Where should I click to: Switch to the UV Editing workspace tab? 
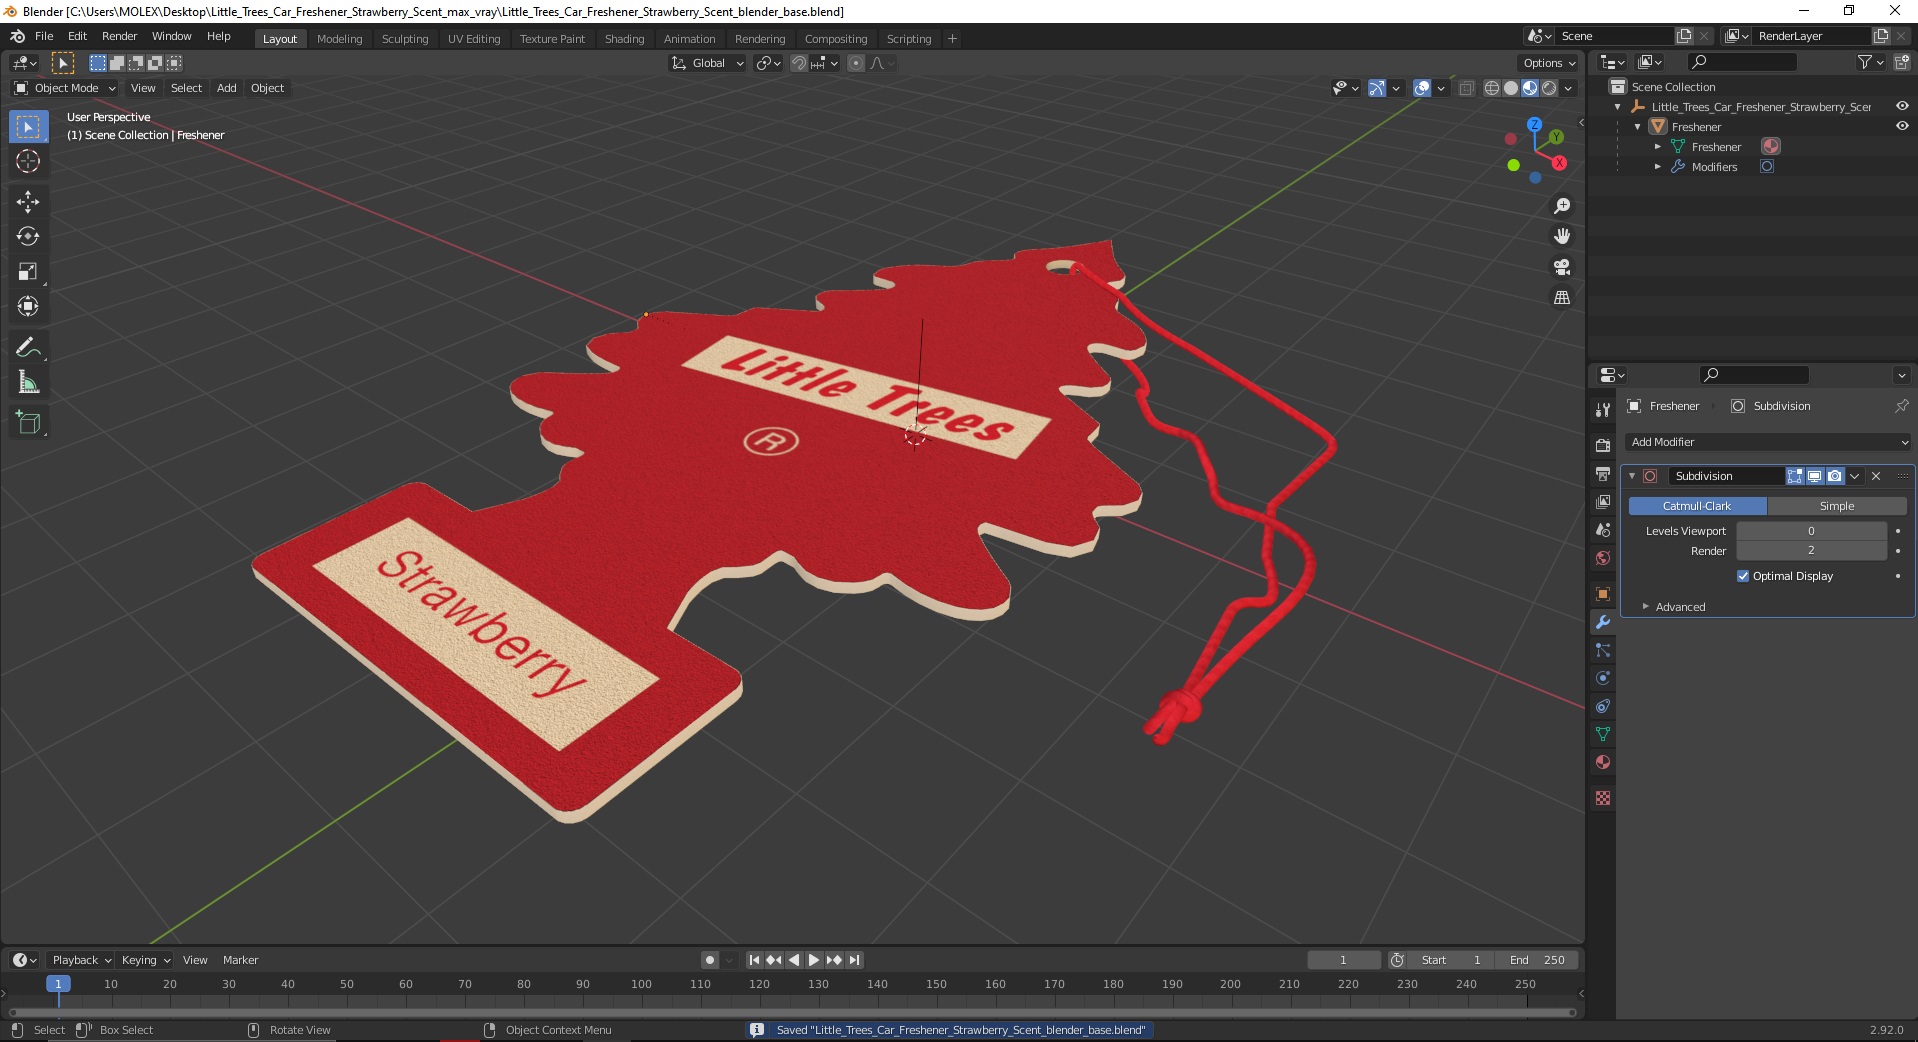tap(474, 39)
